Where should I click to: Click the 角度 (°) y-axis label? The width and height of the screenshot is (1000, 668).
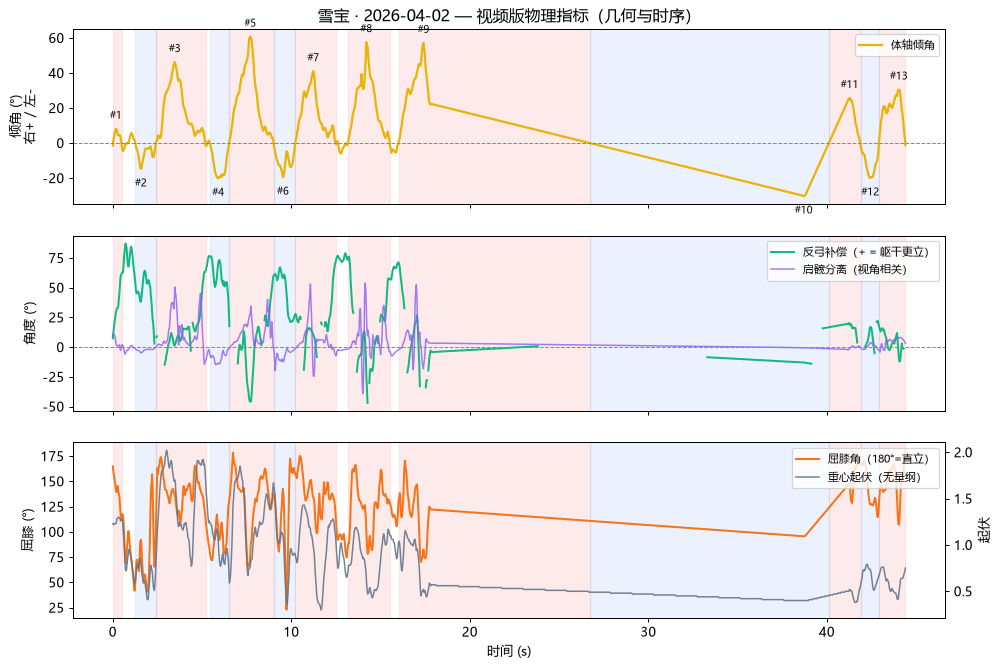point(30,323)
